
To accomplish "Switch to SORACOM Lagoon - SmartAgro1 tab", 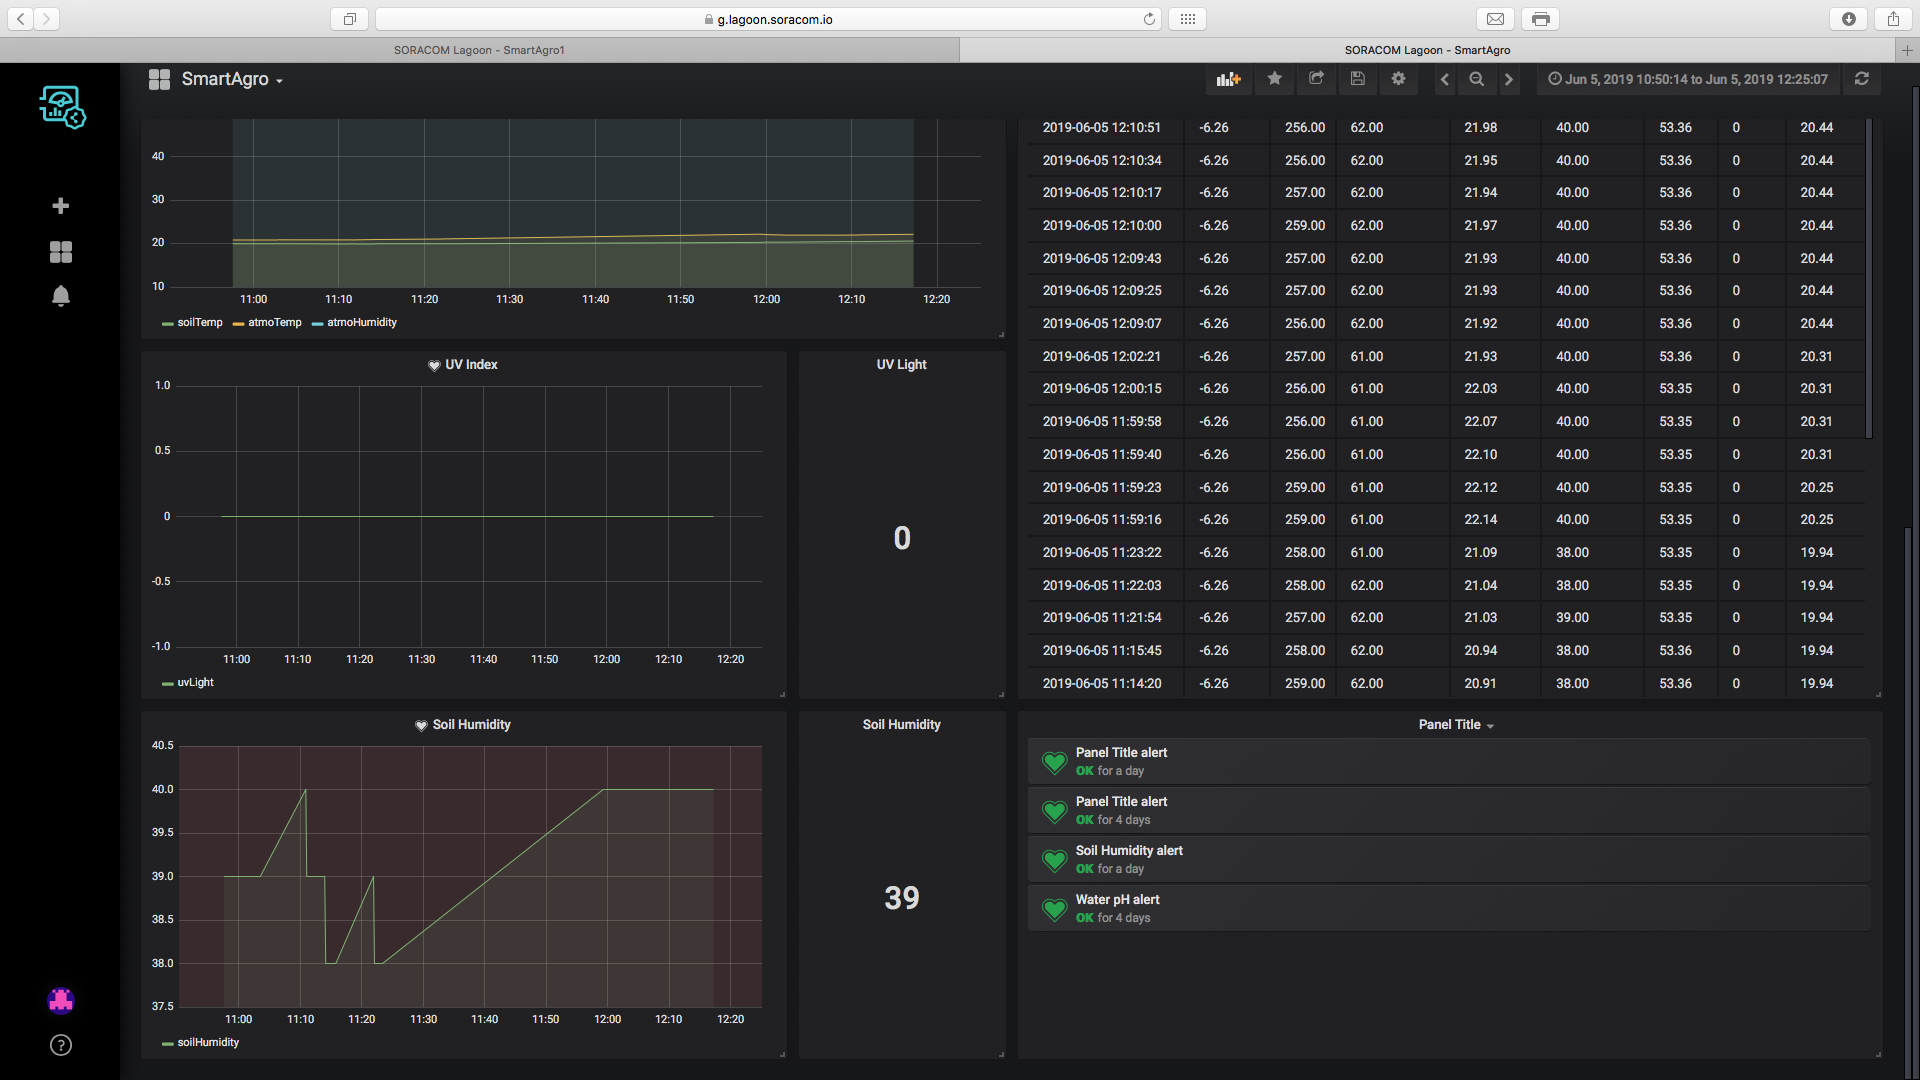I will tap(479, 50).
